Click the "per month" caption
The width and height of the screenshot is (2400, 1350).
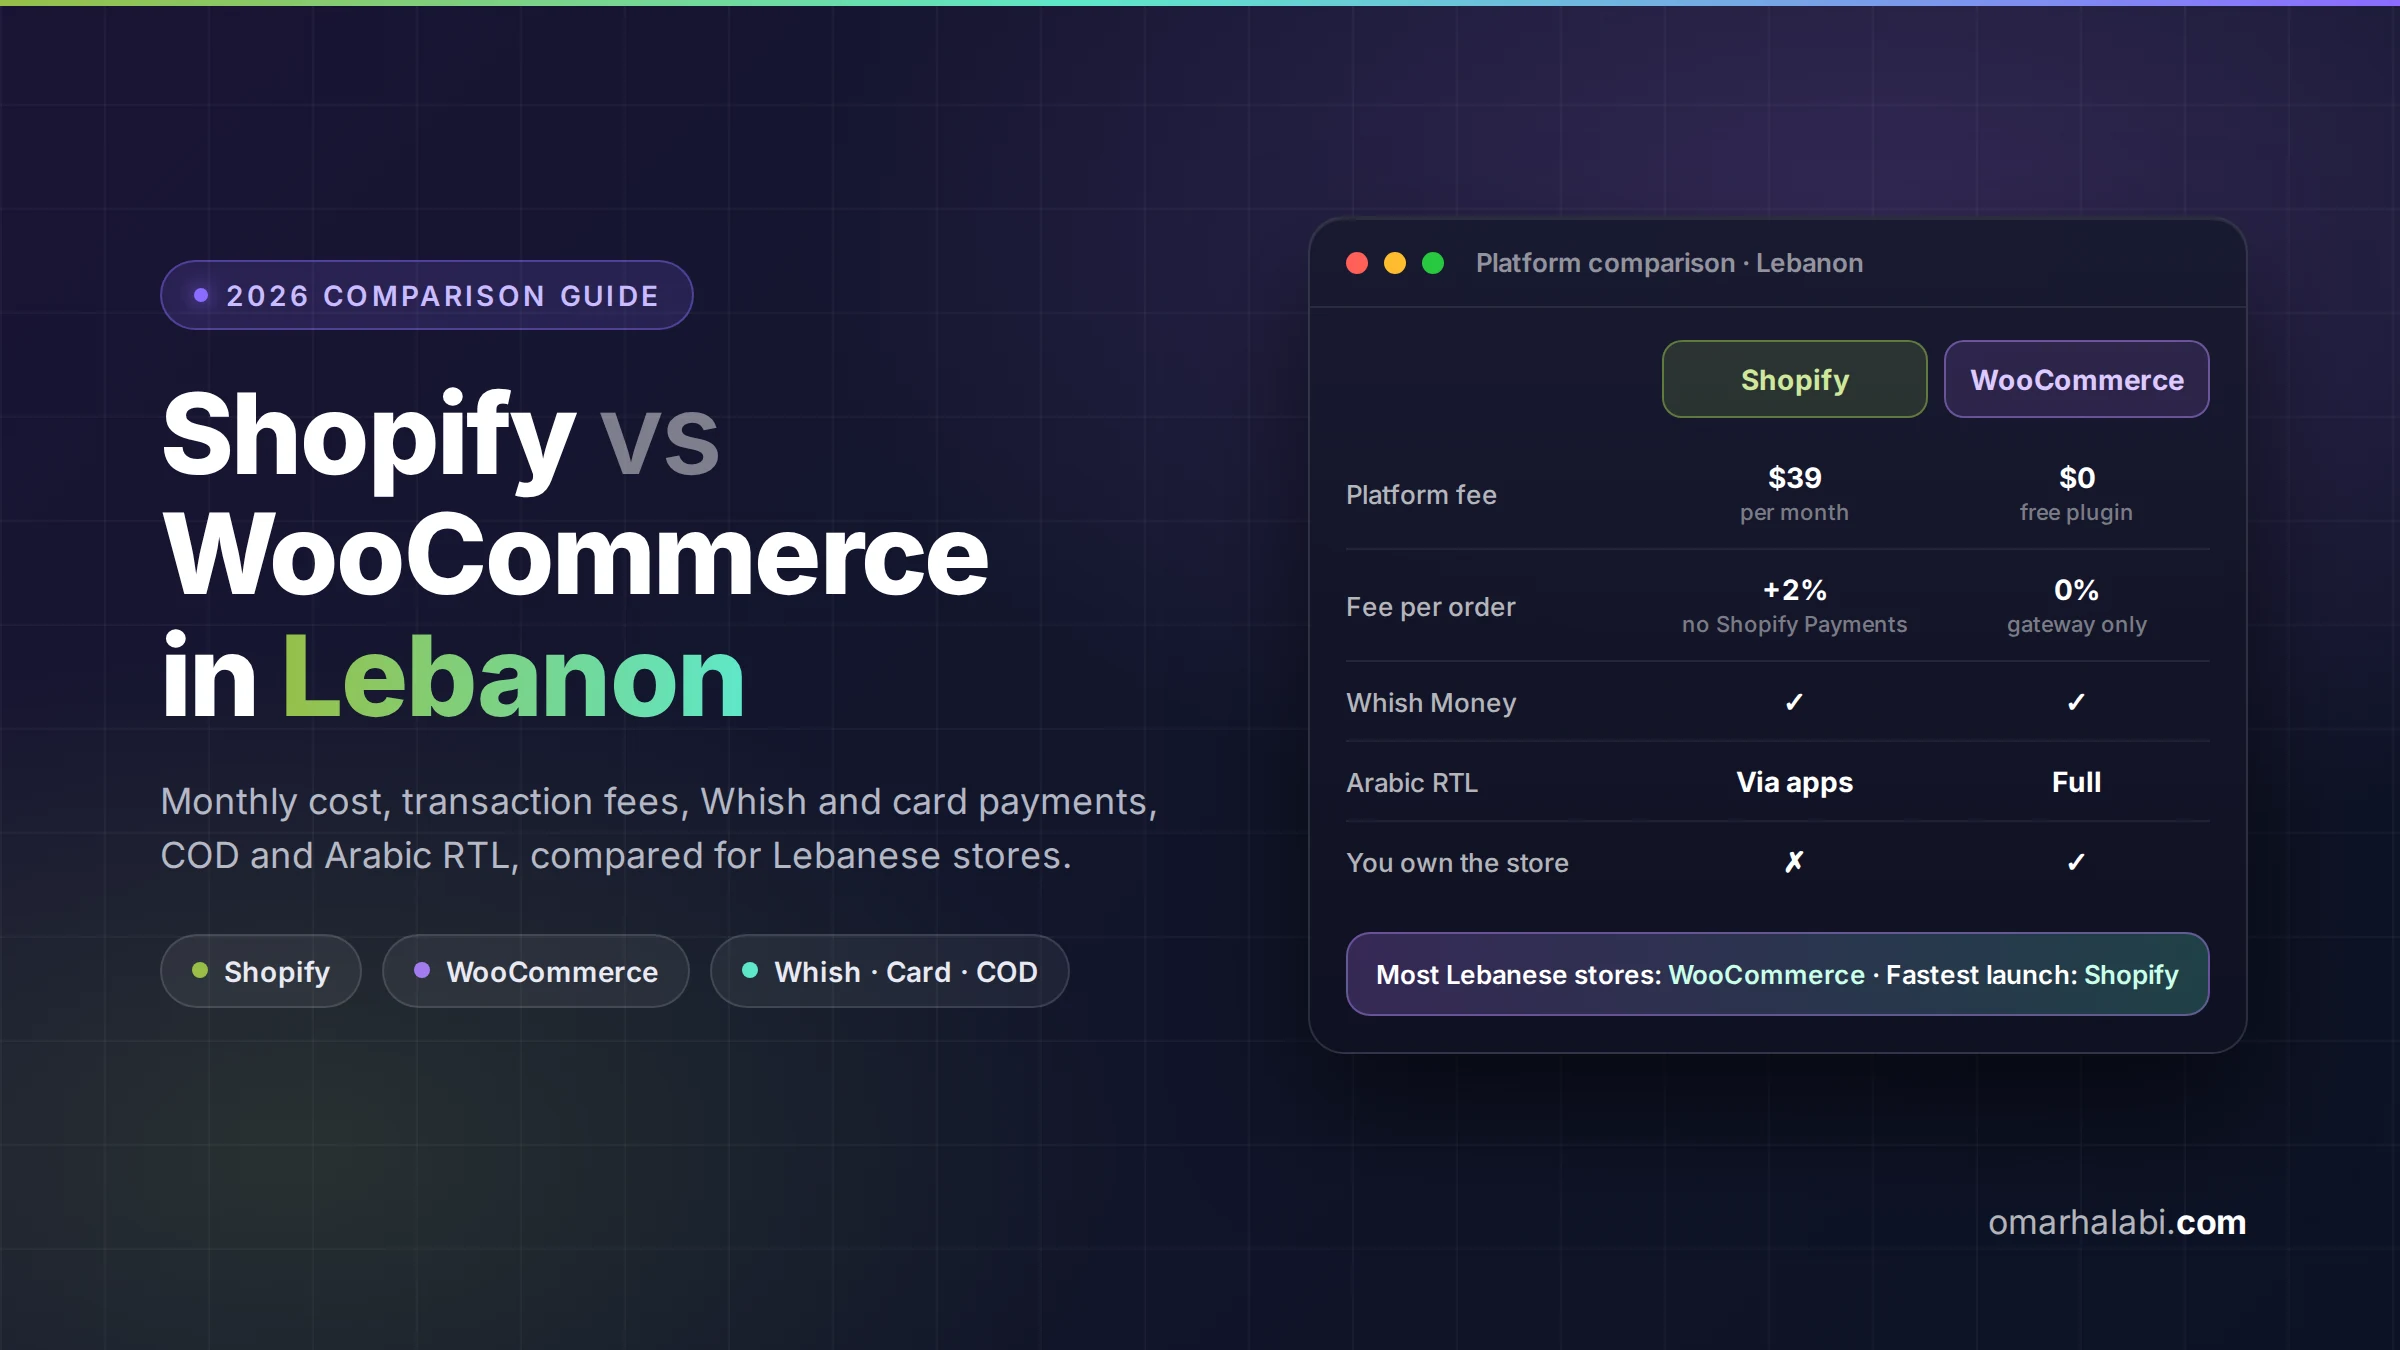1794,513
